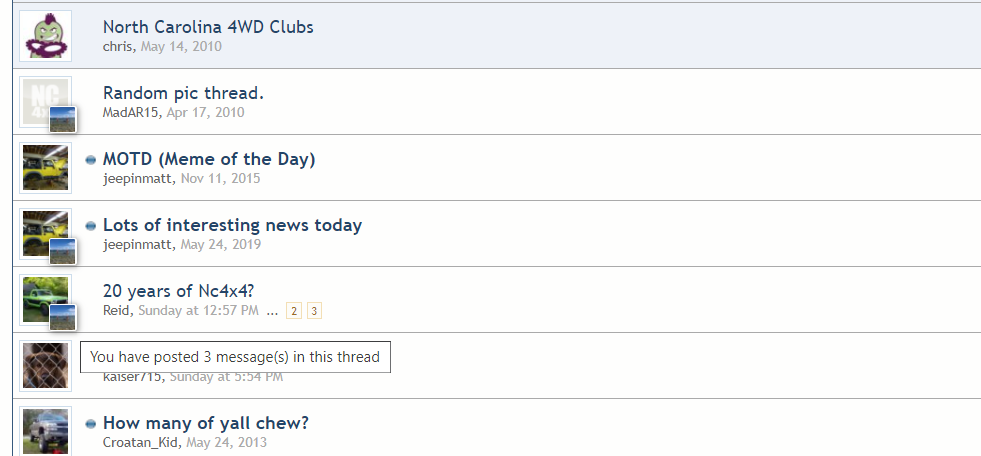Click small overlay avatar on 20 years of Nc4x4 thread
The width and height of the screenshot is (981, 456).
[x=63, y=317]
